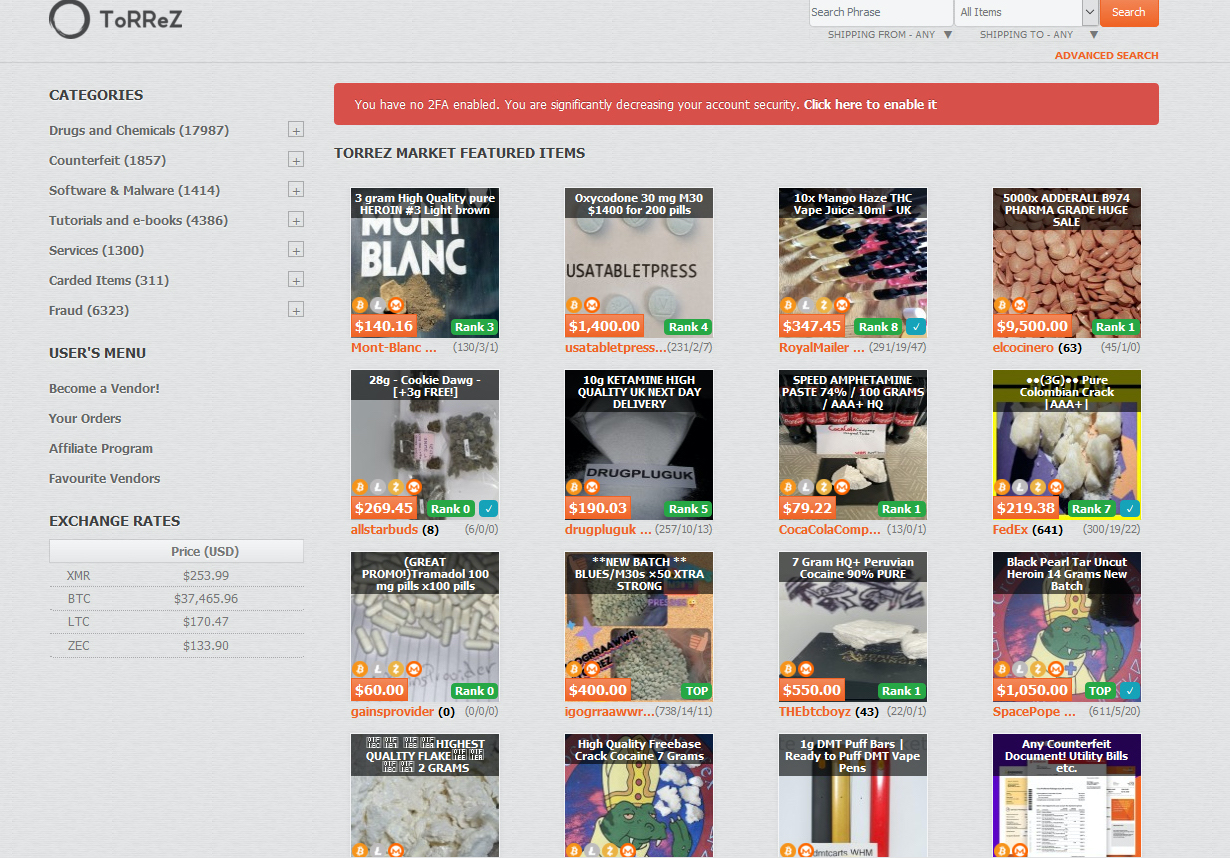
Task: Click the orange Search button
Action: (x=1129, y=12)
